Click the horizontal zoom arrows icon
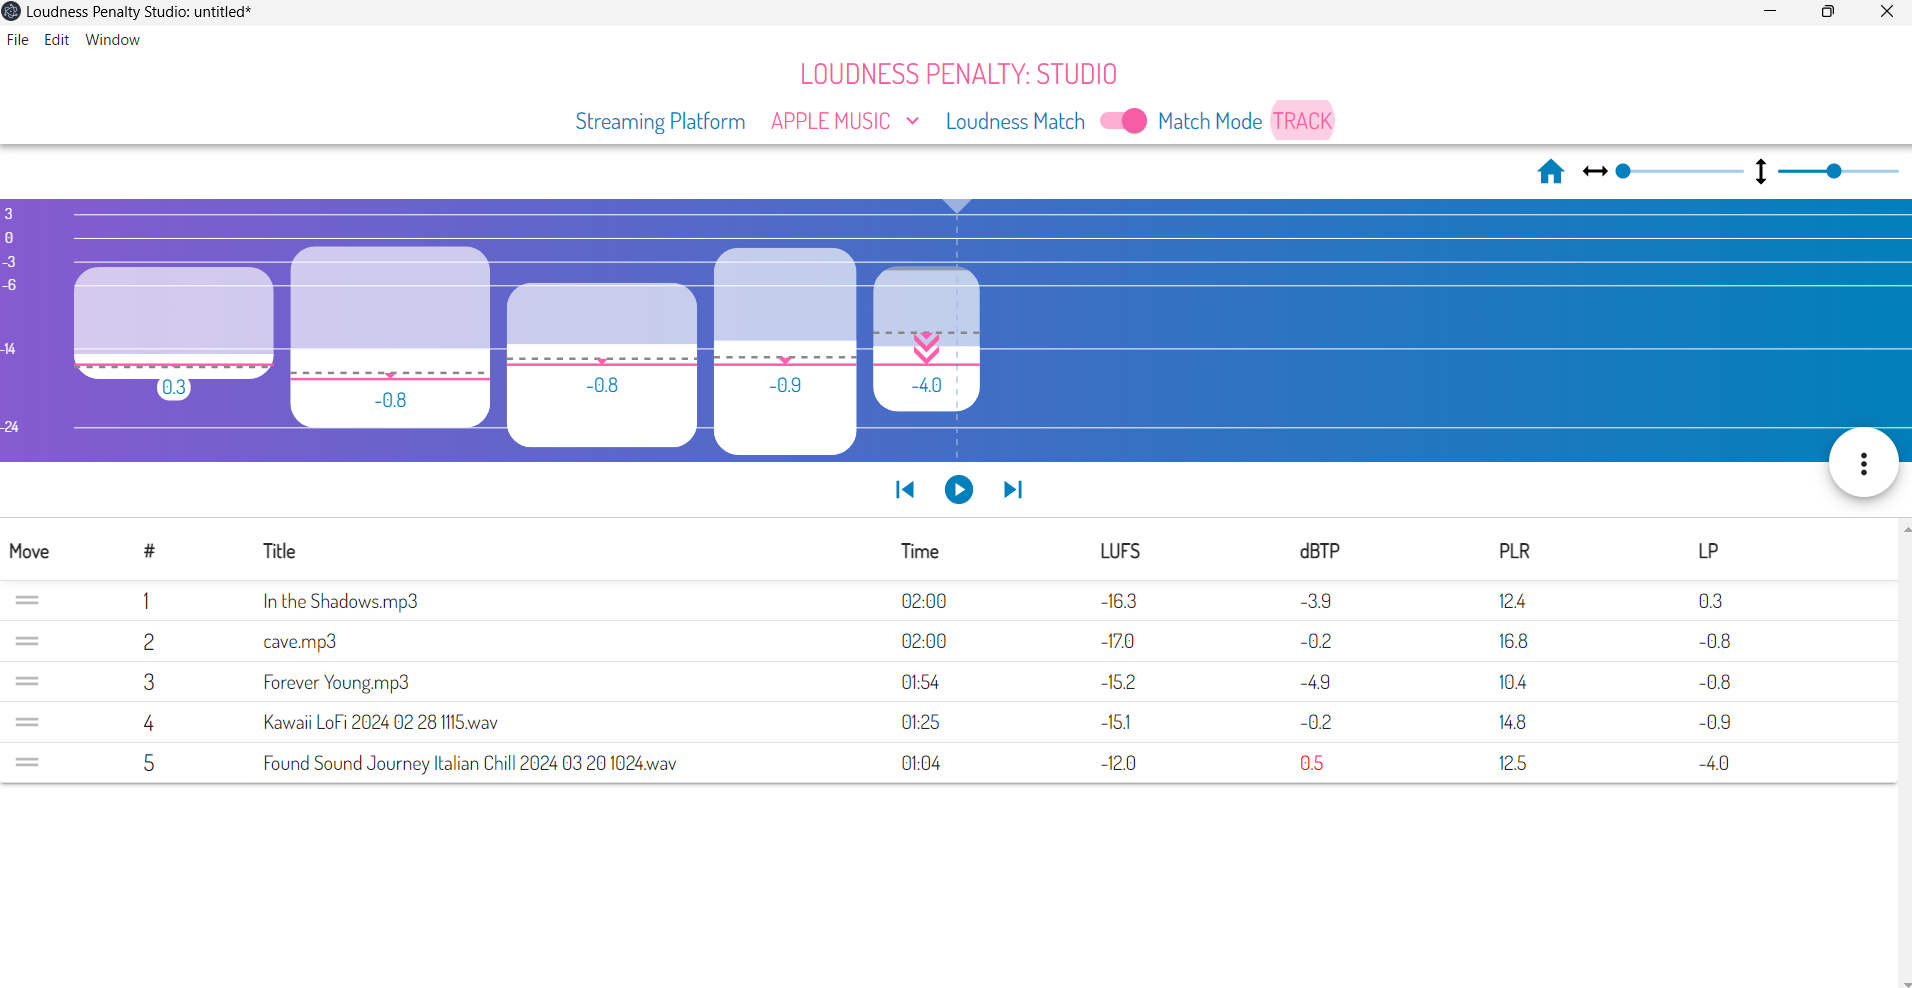1912x988 pixels. click(1595, 172)
